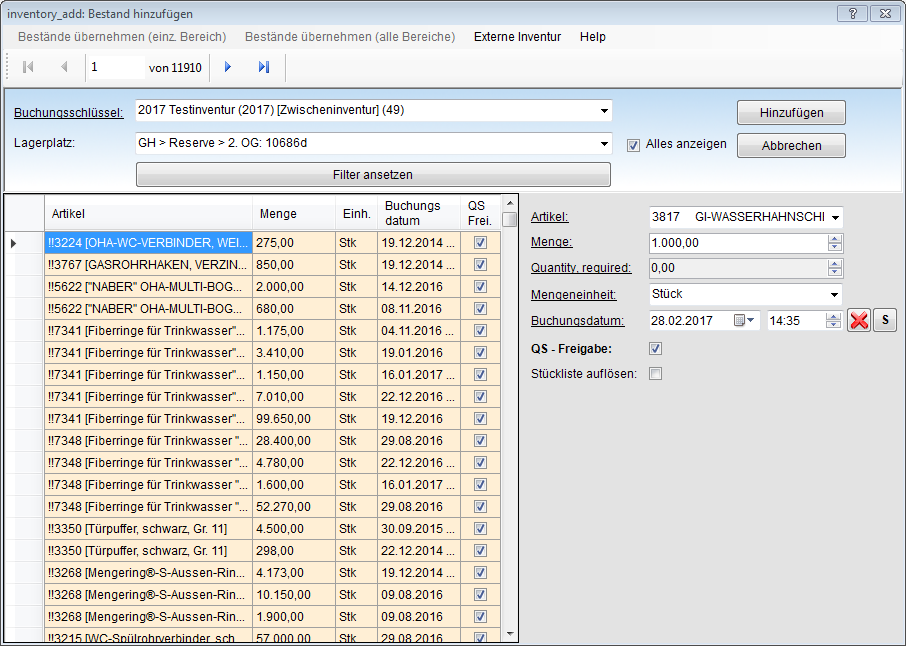Open the Mengeneinheit dropdown
This screenshot has height=646, width=906.
click(x=834, y=295)
